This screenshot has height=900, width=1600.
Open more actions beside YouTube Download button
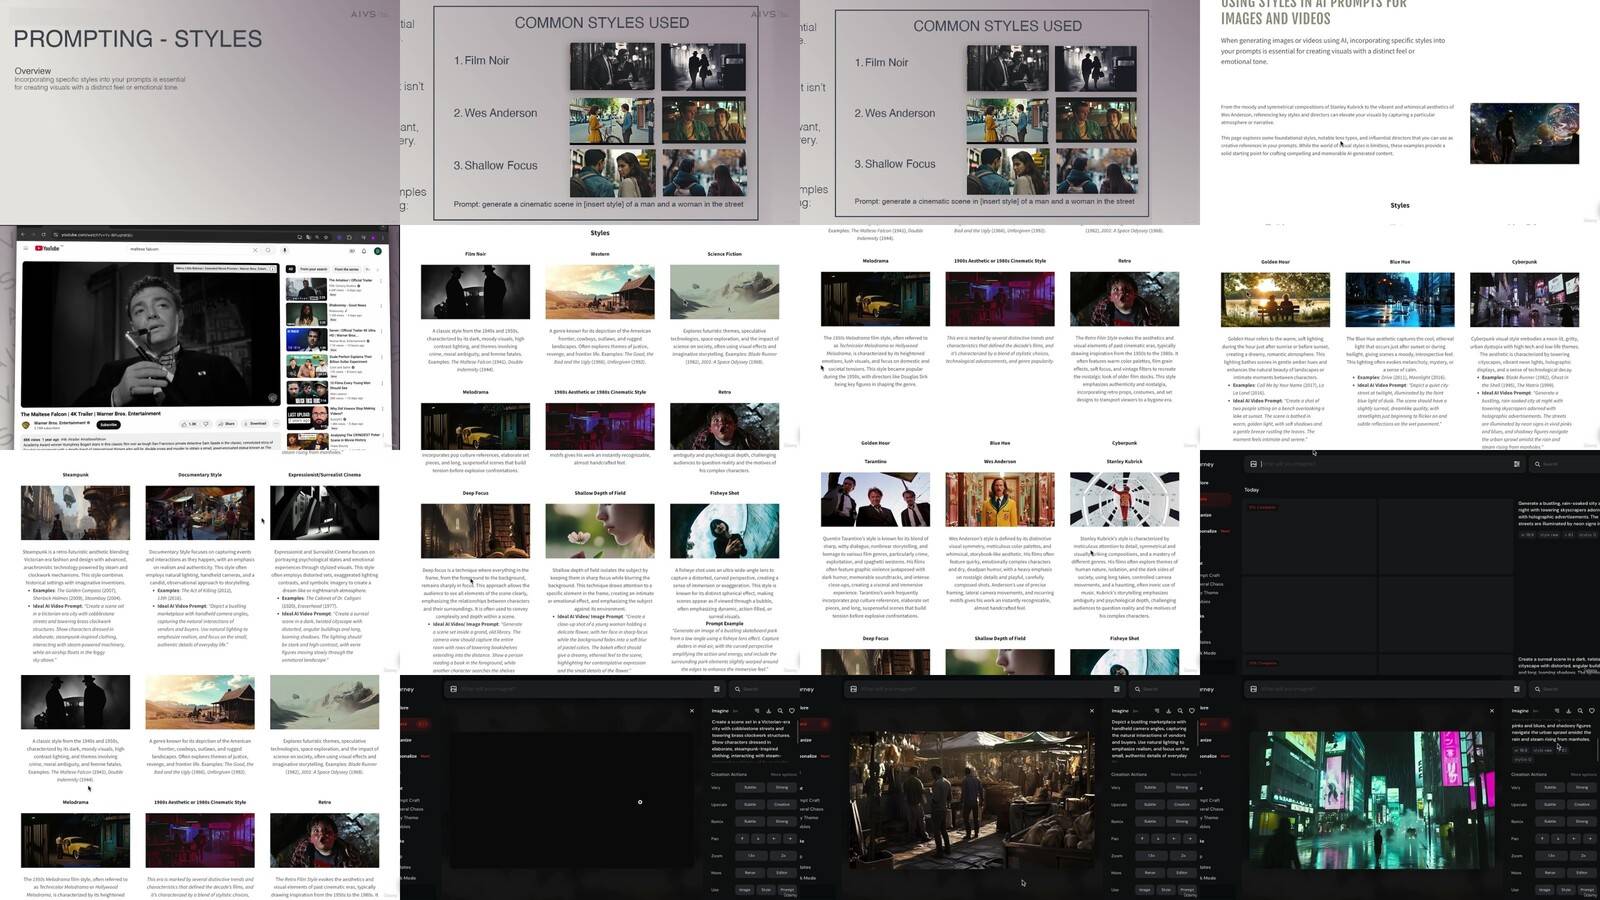(x=276, y=423)
